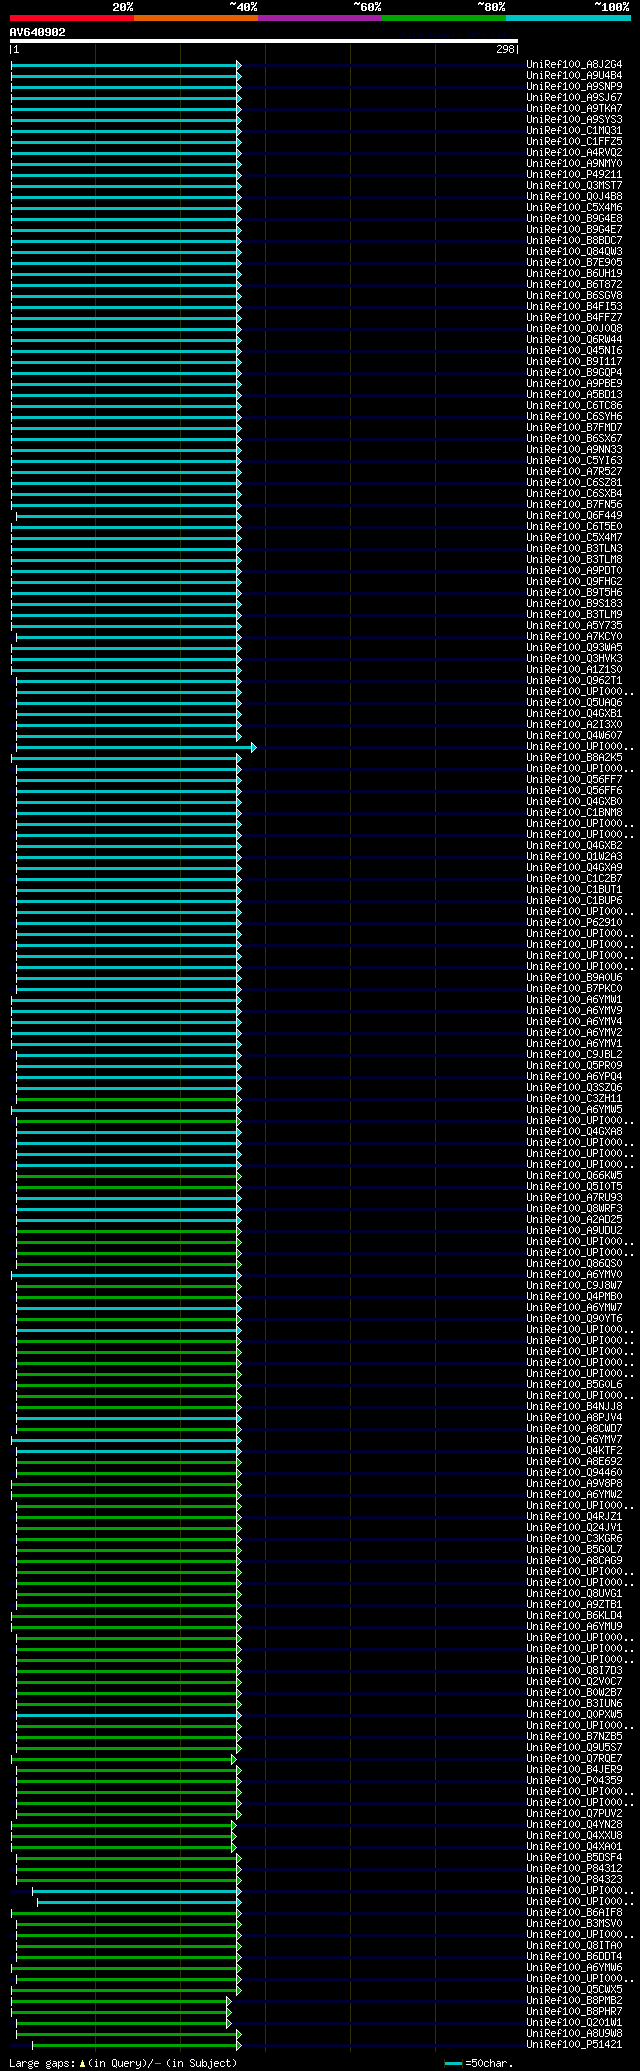Screen dimensions: 640x2071
Task: Choose hit UniRef100_Q93WA5
Action: (x=574, y=648)
